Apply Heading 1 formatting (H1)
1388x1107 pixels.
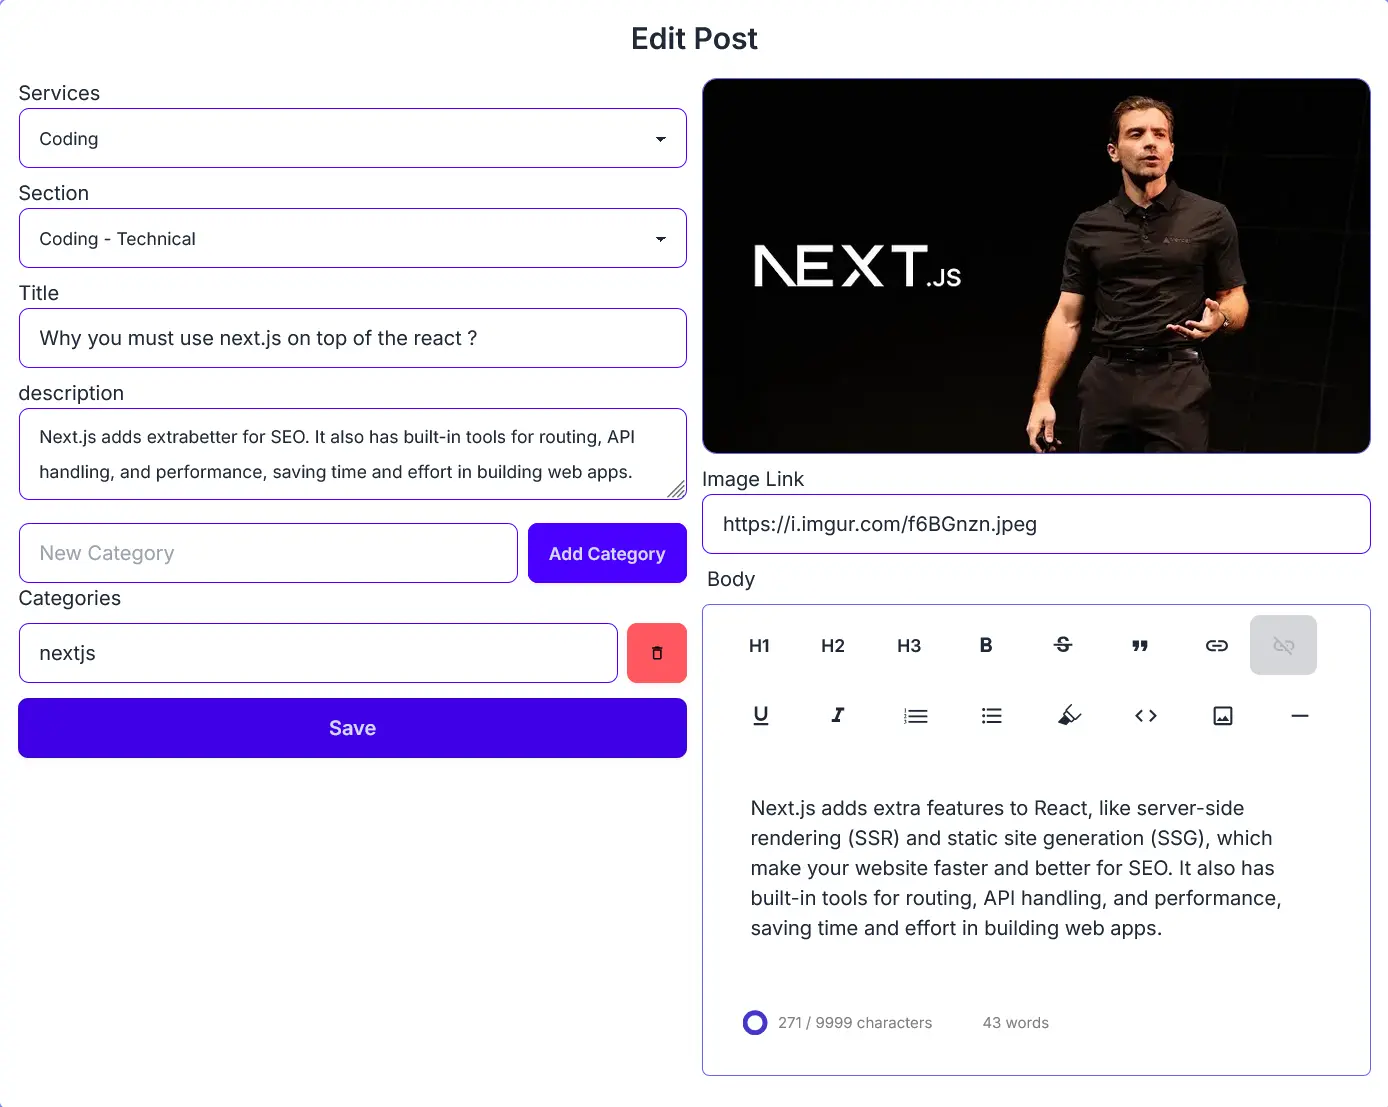click(x=760, y=645)
